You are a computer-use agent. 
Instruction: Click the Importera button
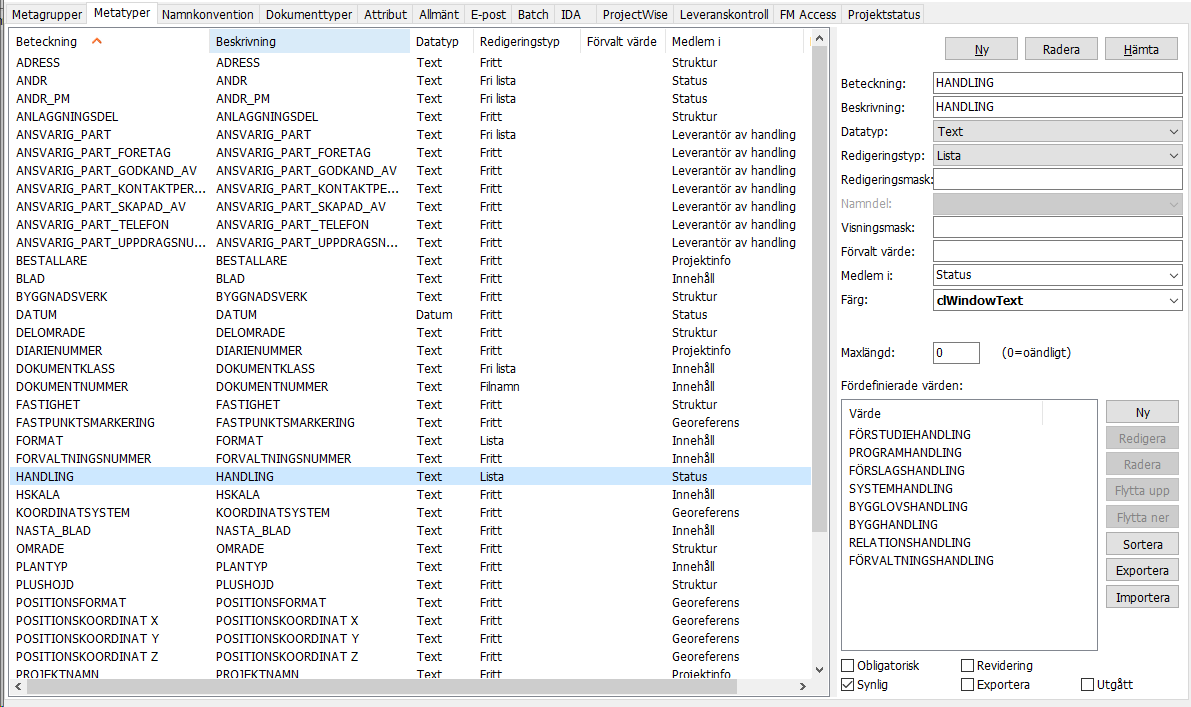pyautogui.click(x=1142, y=598)
